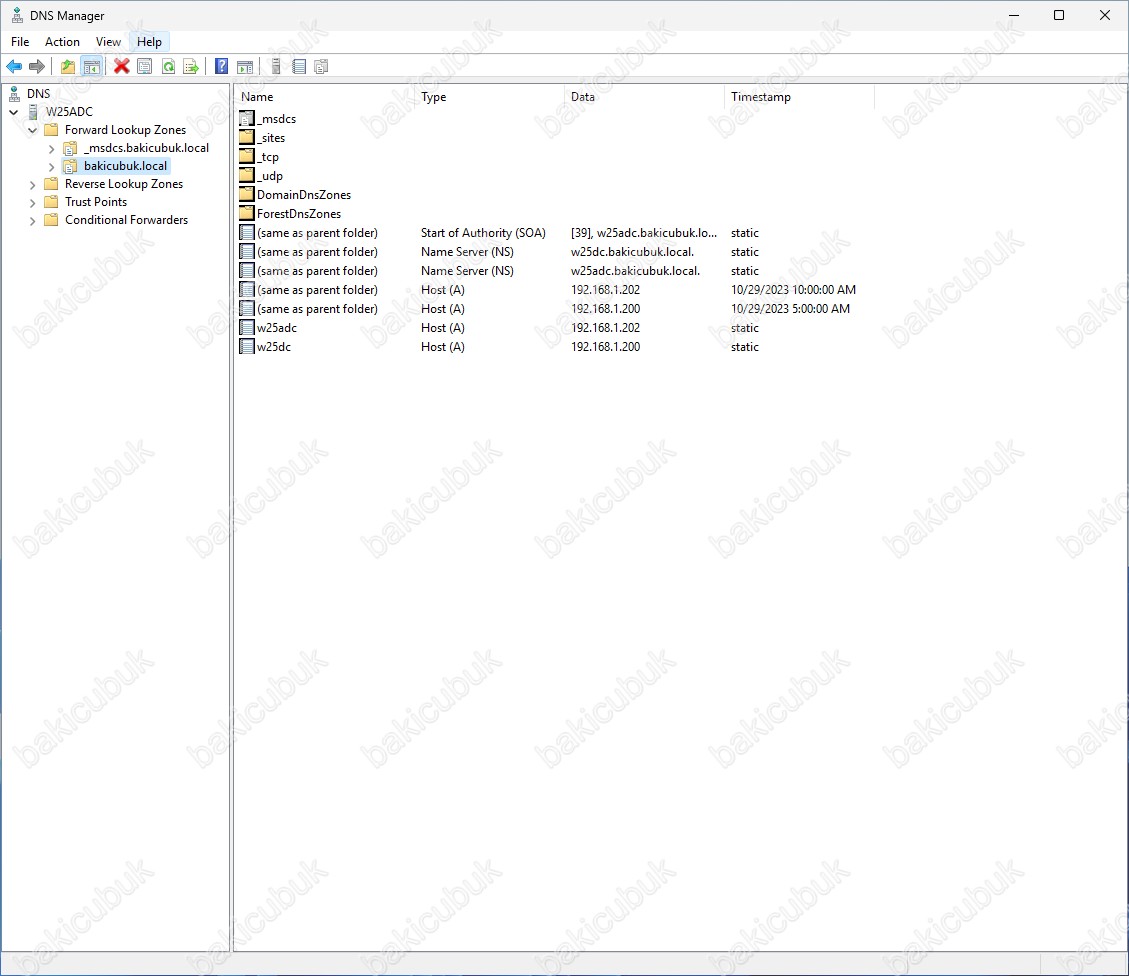Select Trust Points in tree
Viewport: 1129px width, 976px height.
96,202
